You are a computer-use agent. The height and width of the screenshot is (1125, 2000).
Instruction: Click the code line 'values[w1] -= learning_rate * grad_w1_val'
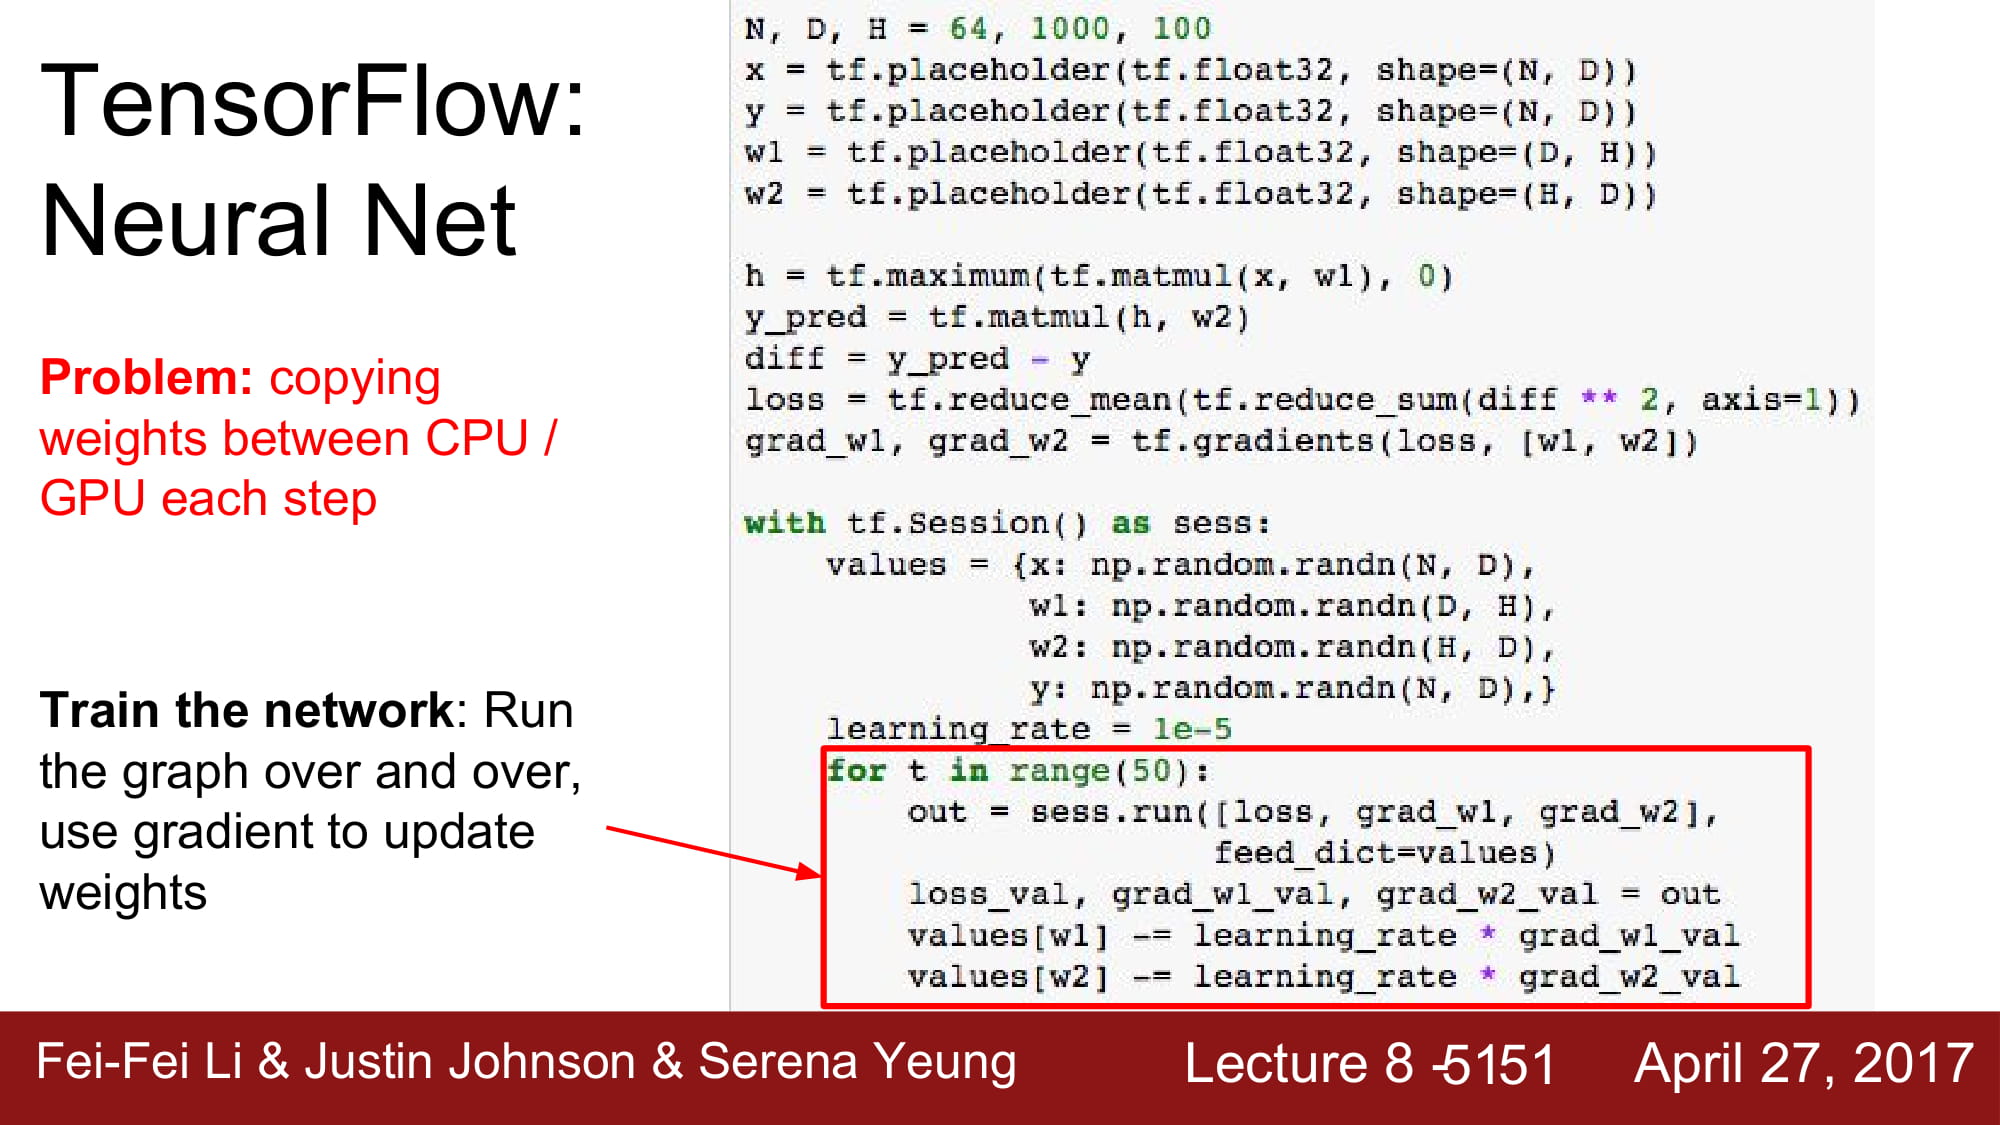click(x=1323, y=936)
